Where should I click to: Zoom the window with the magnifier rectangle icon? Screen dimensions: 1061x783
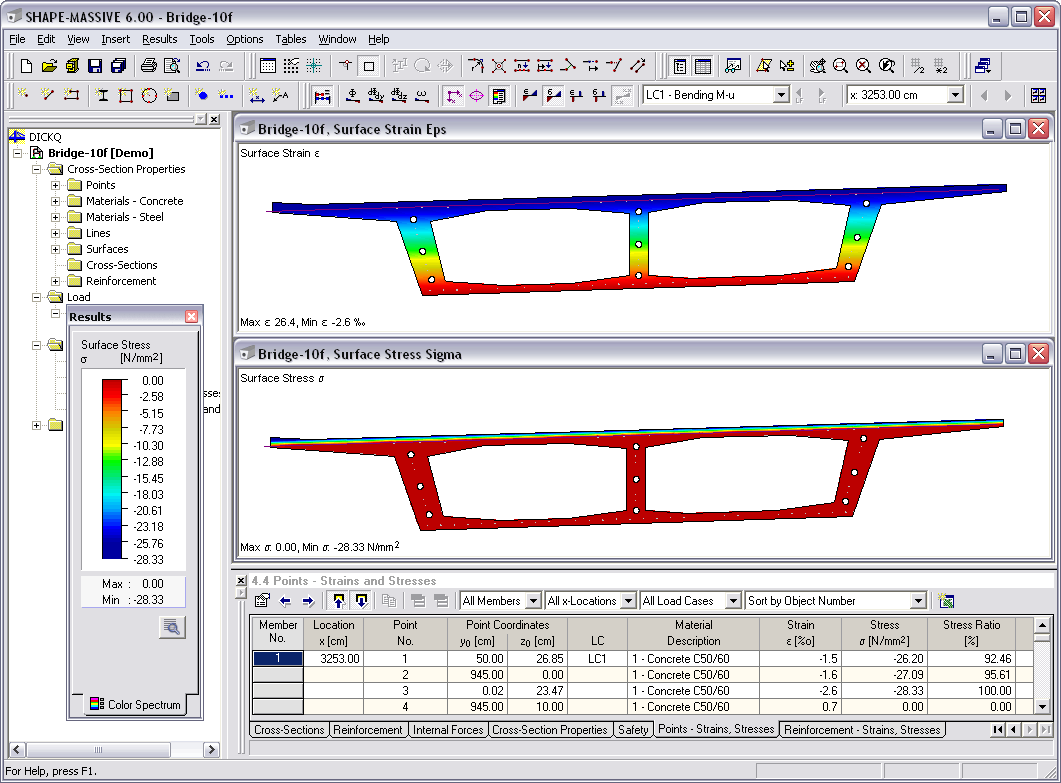[x=840, y=66]
